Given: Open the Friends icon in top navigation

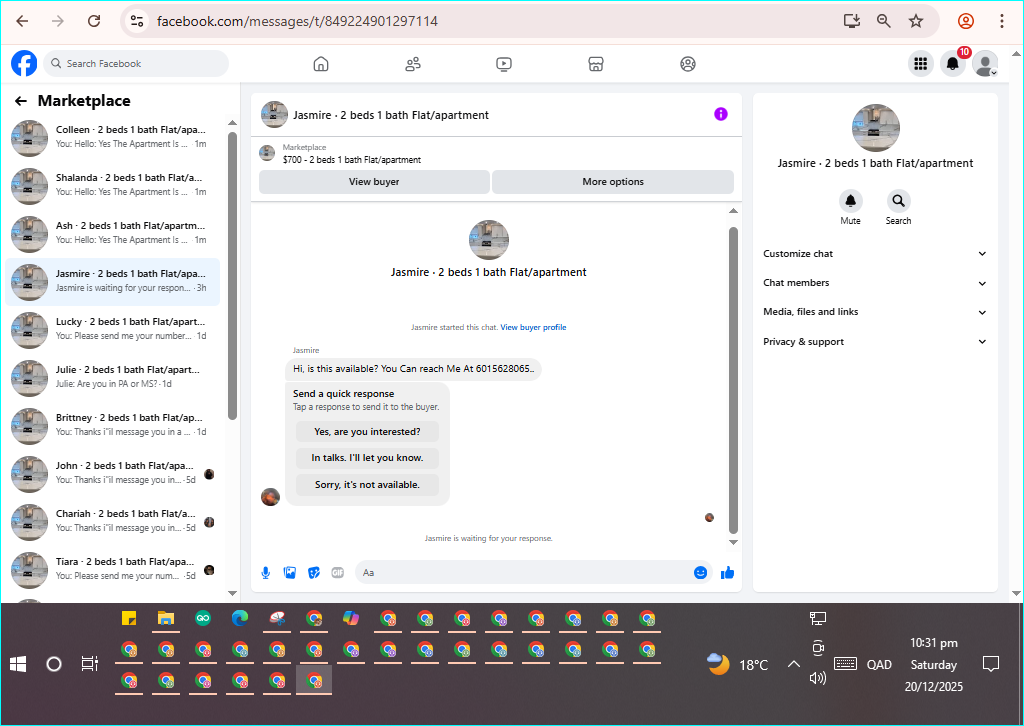Looking at the screenshot, I should [413, 64].
